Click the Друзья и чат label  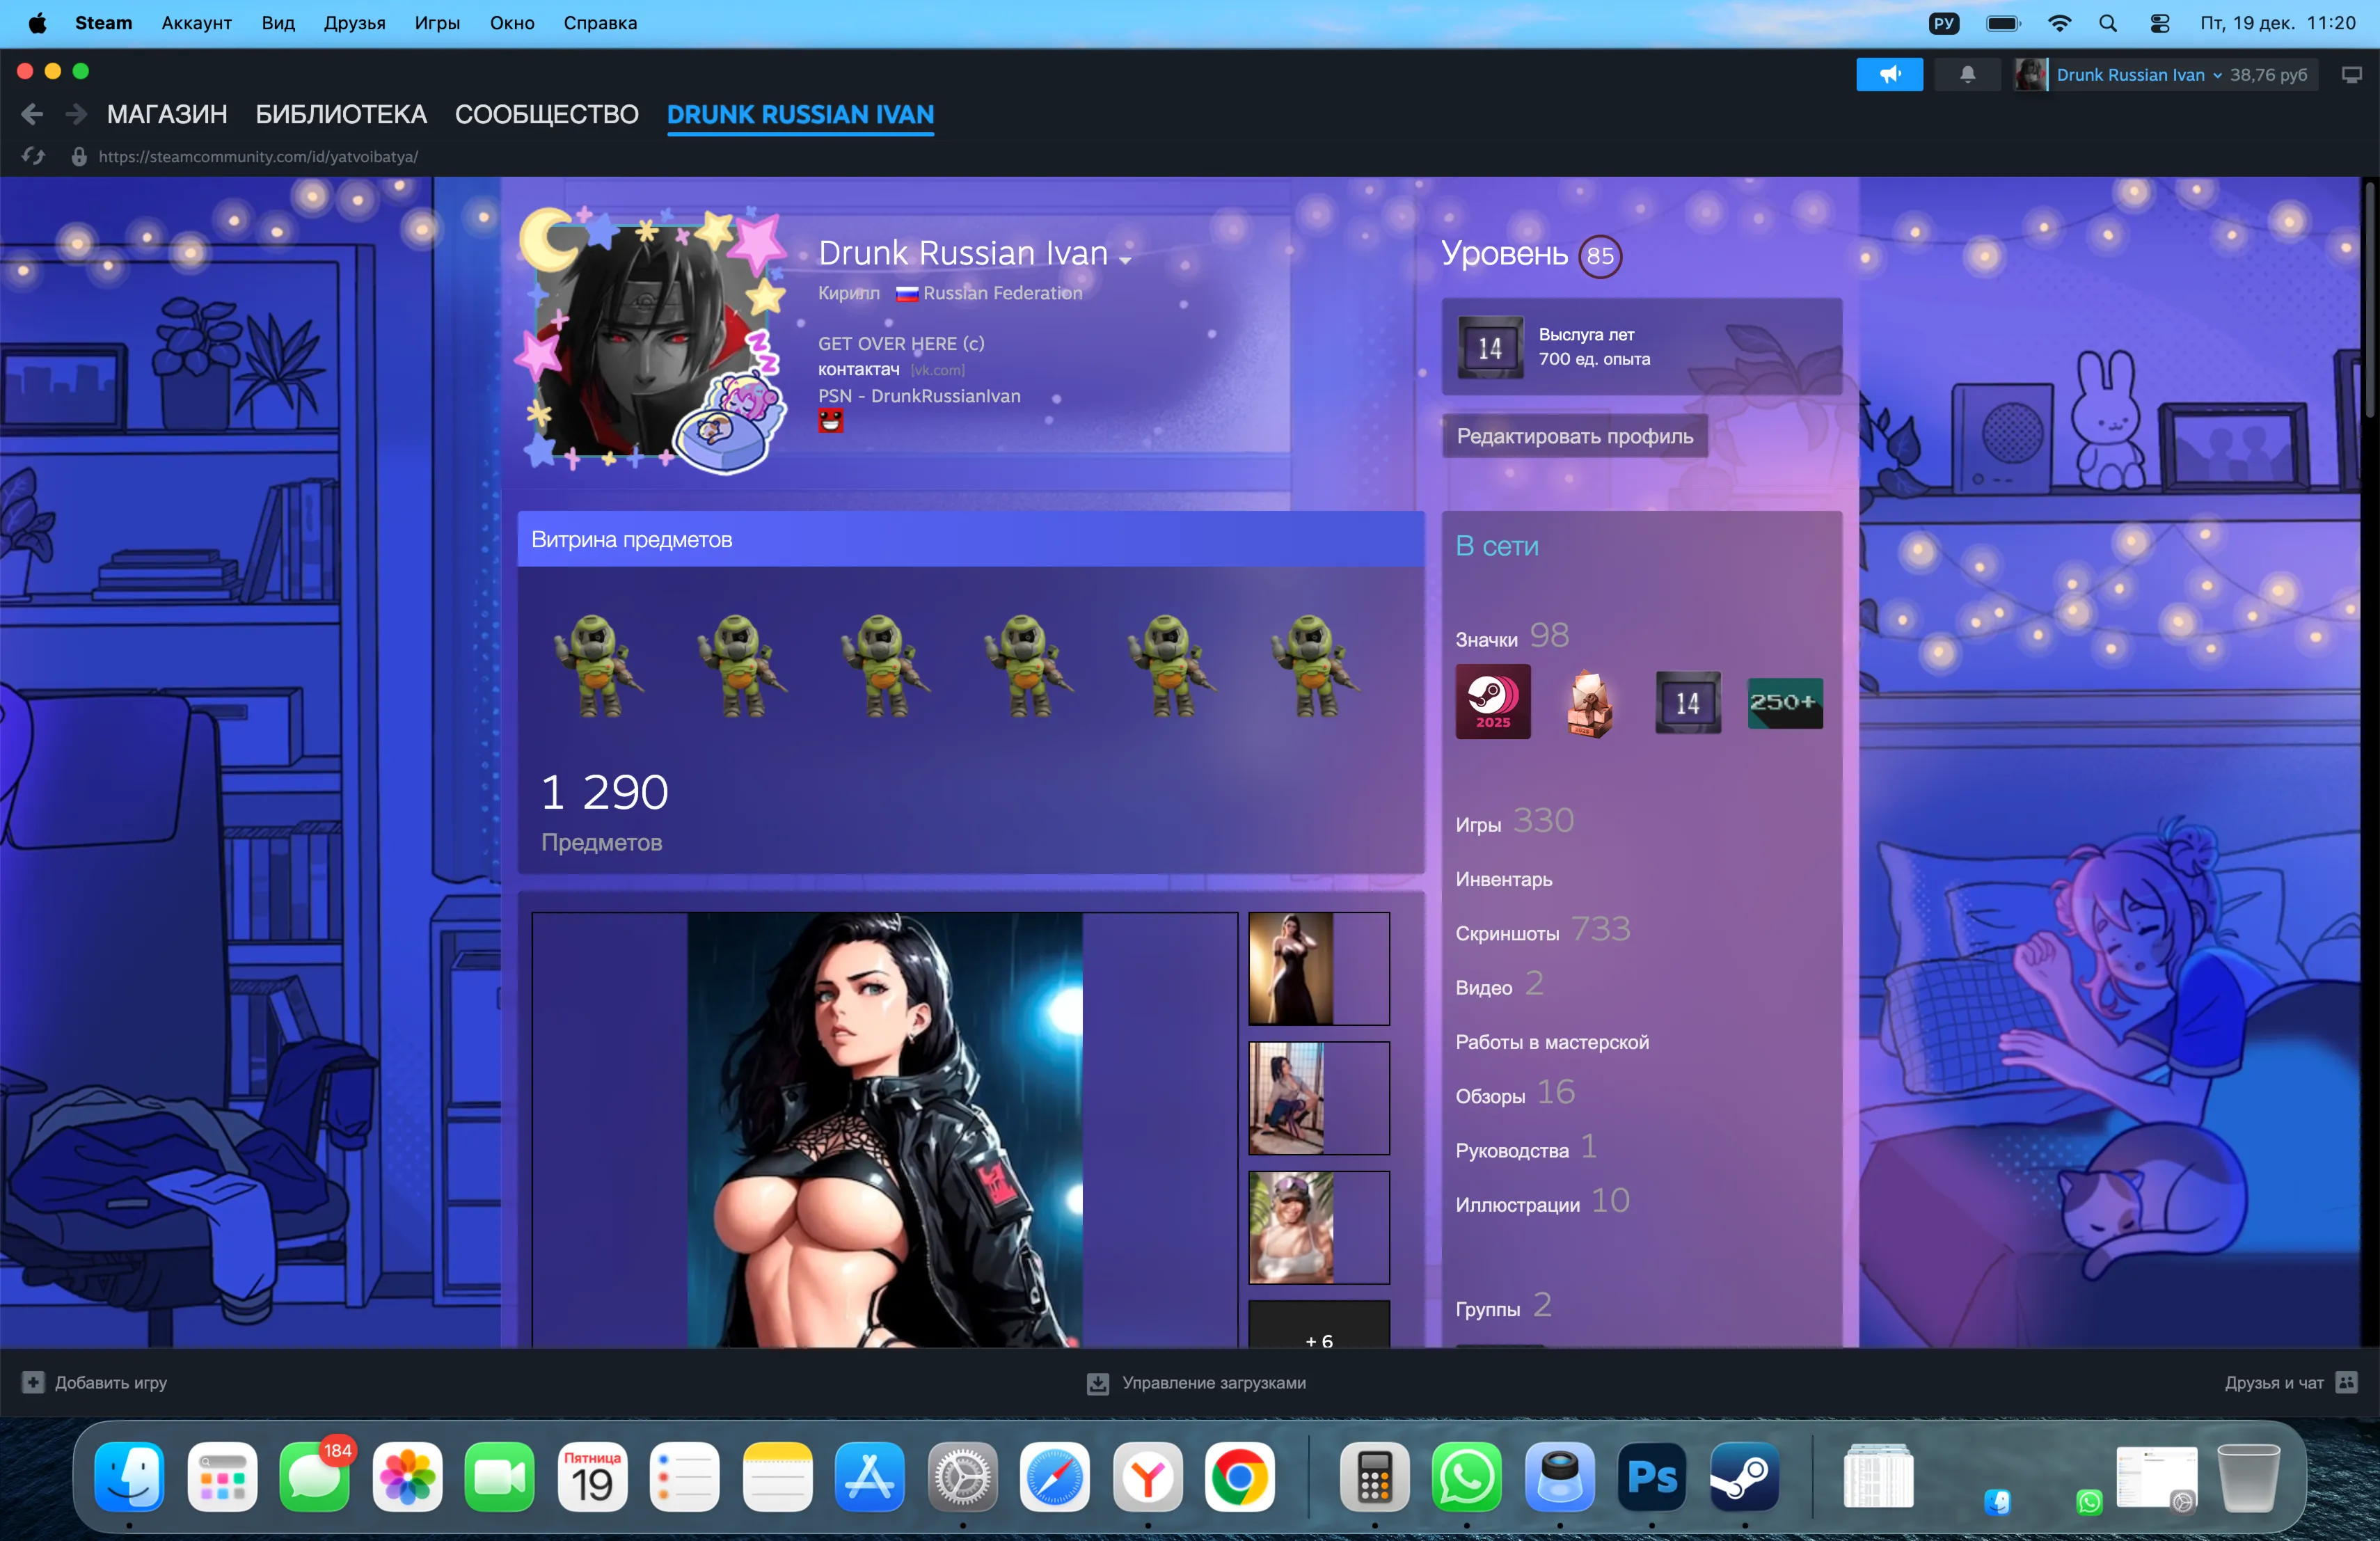[x=2273, y=1383]
